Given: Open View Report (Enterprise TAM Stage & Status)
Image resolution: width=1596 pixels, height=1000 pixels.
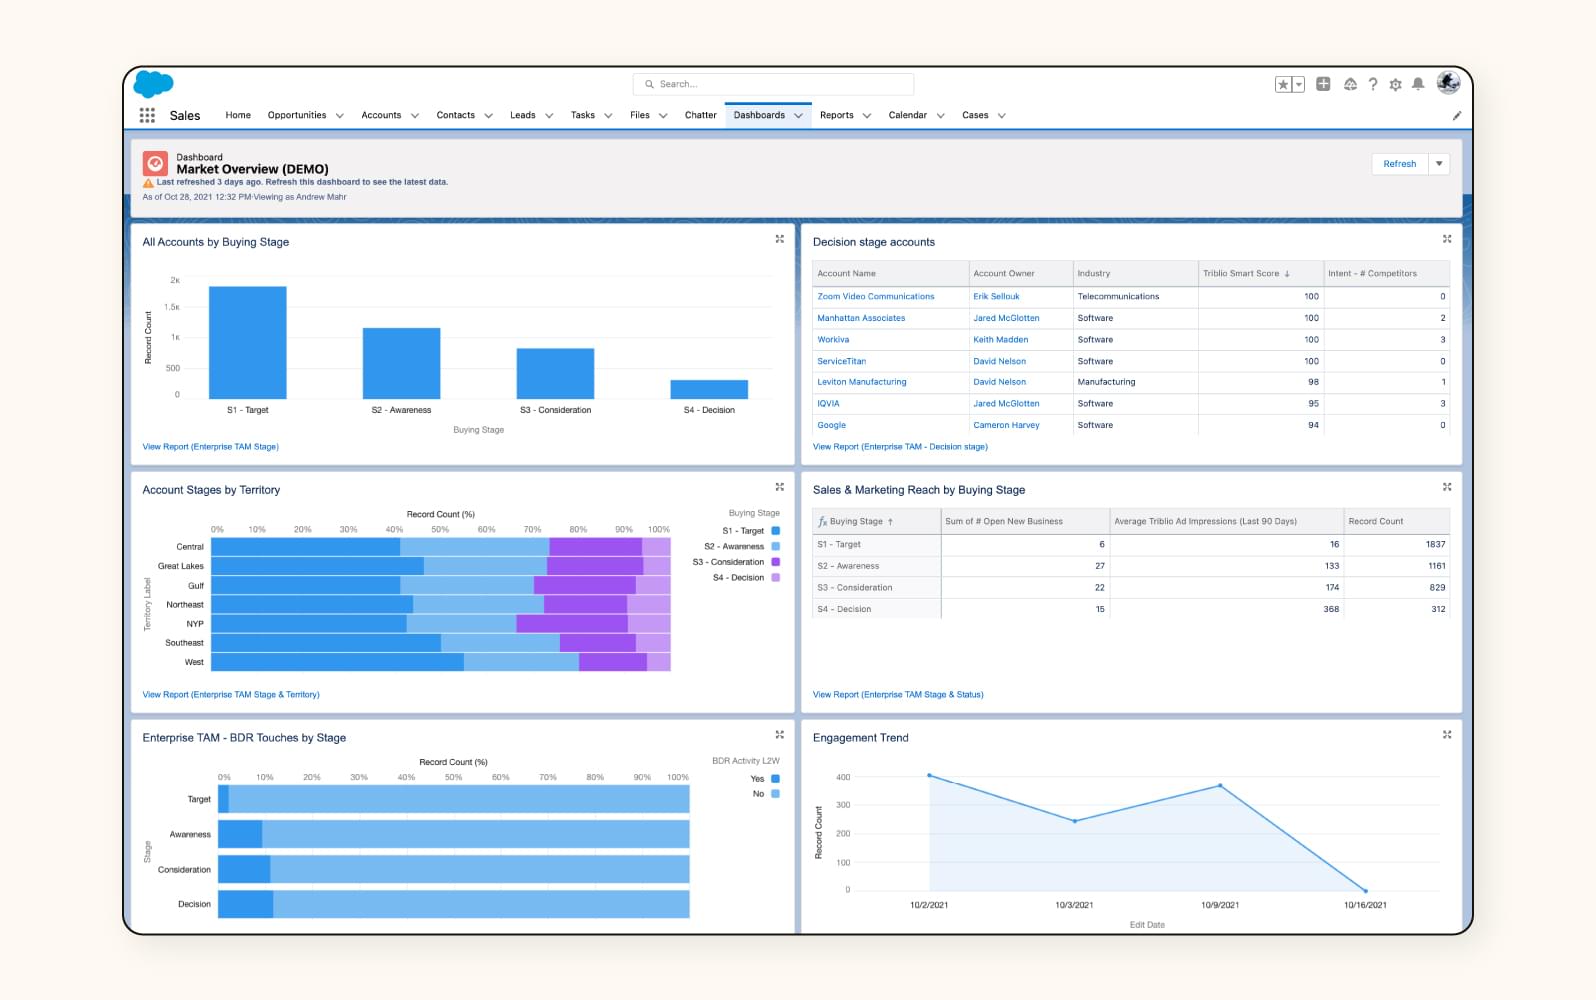Looking at the screenshot, I should 898,695.
